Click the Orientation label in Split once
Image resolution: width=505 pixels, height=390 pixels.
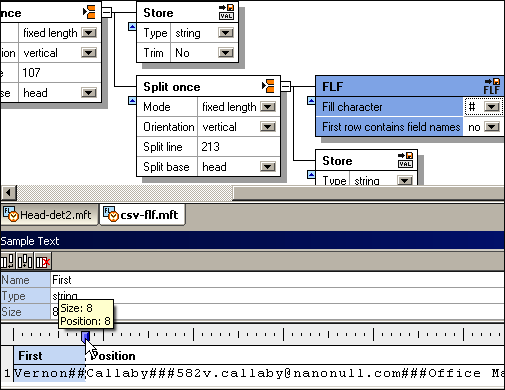tap(169, 127)
